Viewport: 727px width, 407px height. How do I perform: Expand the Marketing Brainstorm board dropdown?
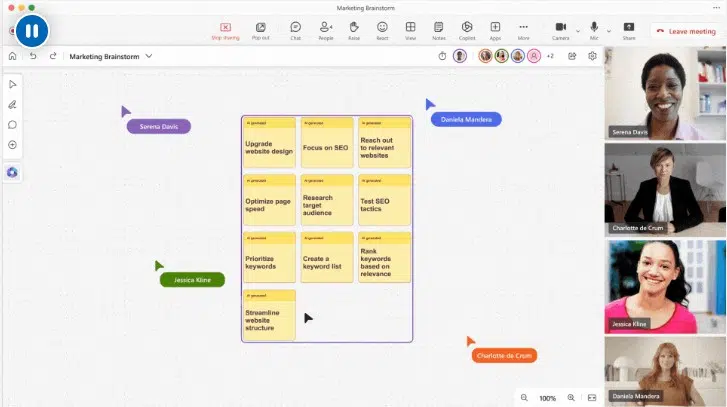tap(149, 56)
